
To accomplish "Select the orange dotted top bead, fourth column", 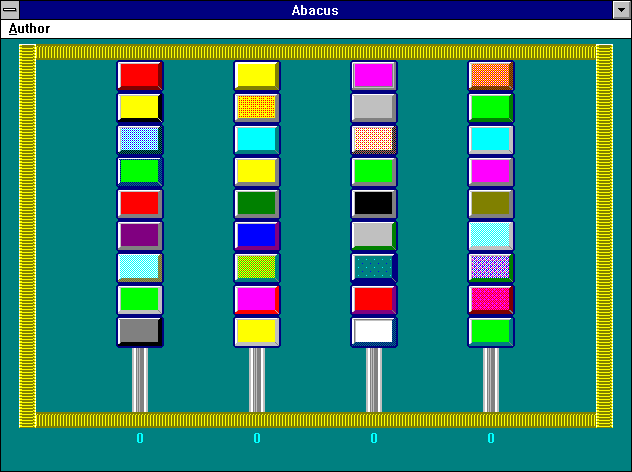I will point(491,76).
